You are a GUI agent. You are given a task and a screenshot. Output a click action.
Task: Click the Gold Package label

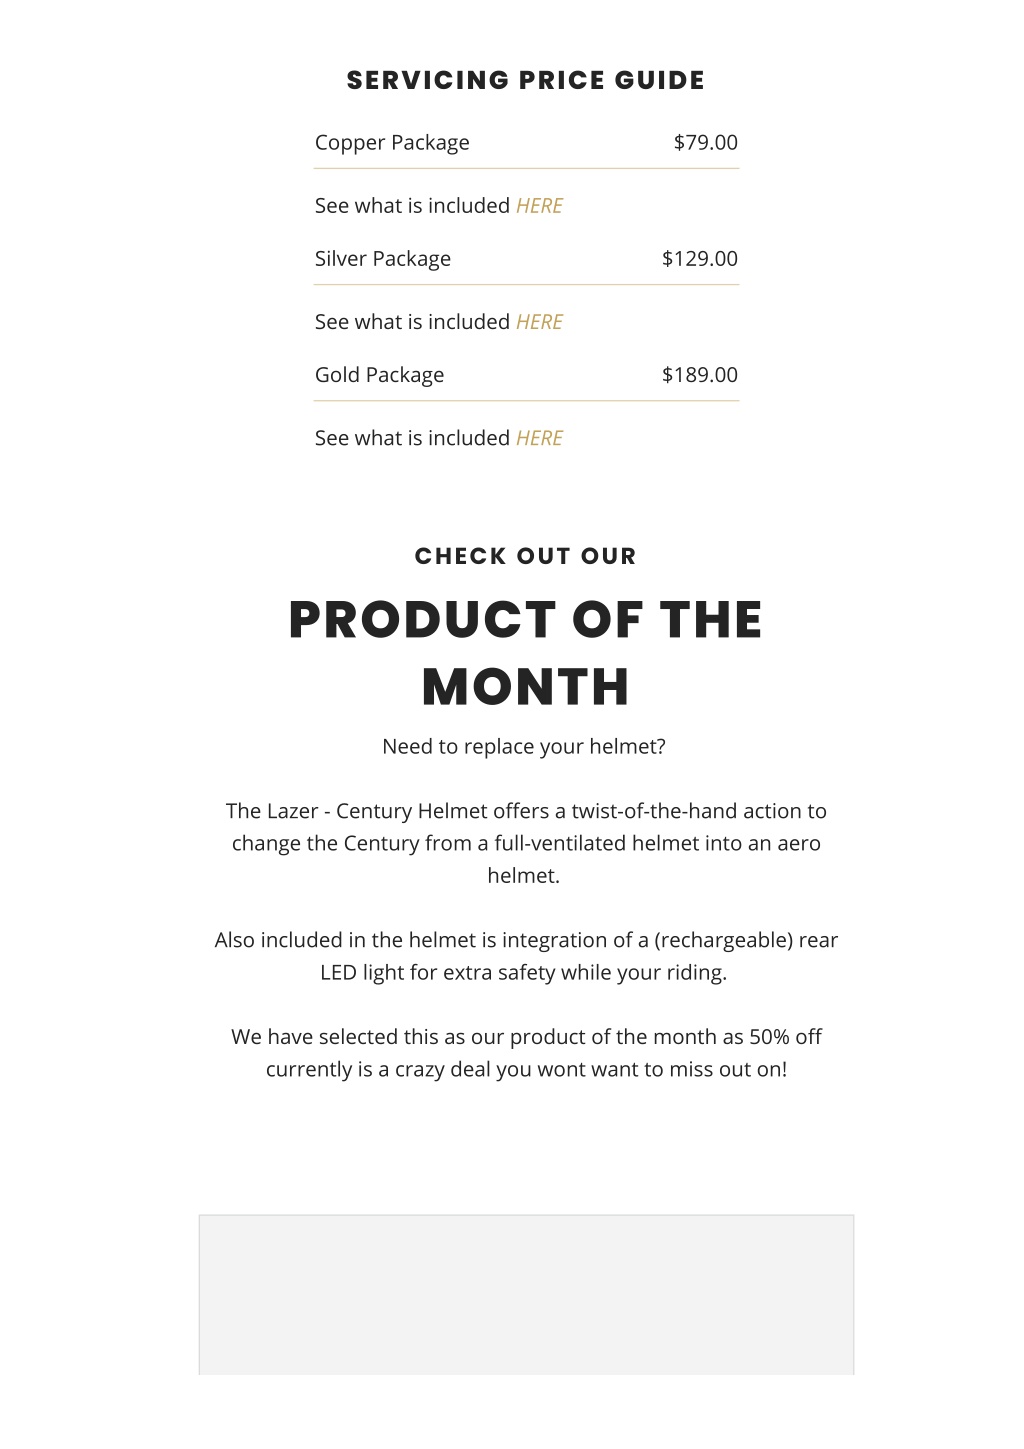click(379, 375)
